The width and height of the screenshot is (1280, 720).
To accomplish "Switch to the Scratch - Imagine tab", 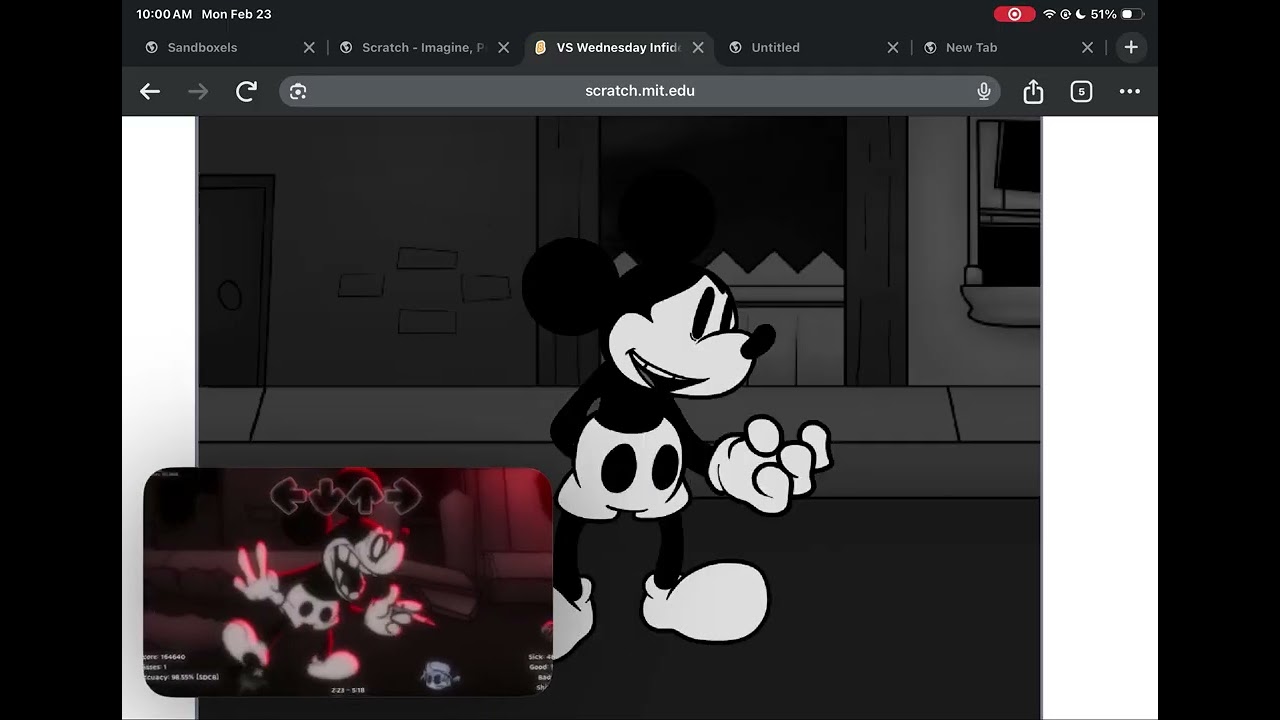I will pyautogui.click(x=425, y=47).
